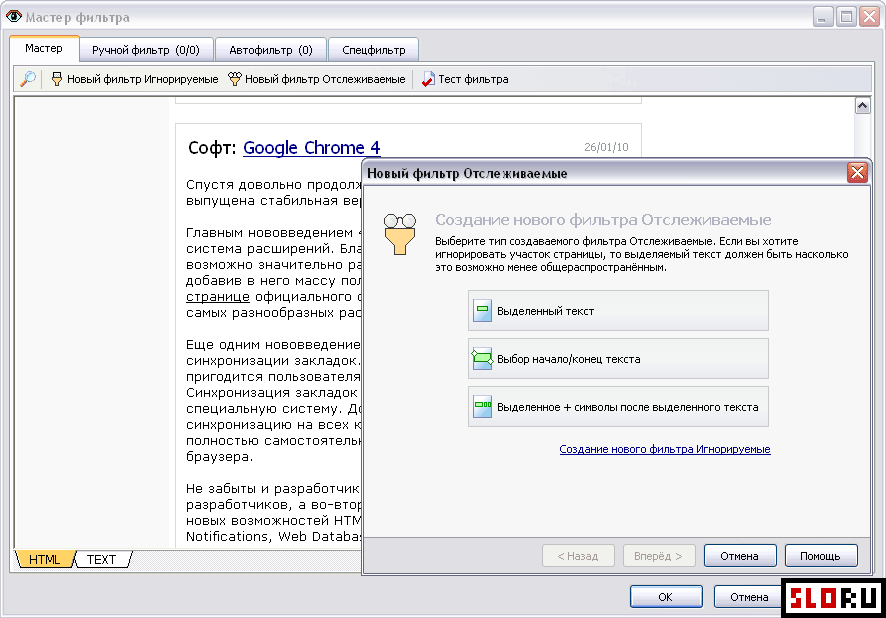Click the Вперёд button in the wizard
The width and height of the screenshot is (886, 618).
coord(658,556)
